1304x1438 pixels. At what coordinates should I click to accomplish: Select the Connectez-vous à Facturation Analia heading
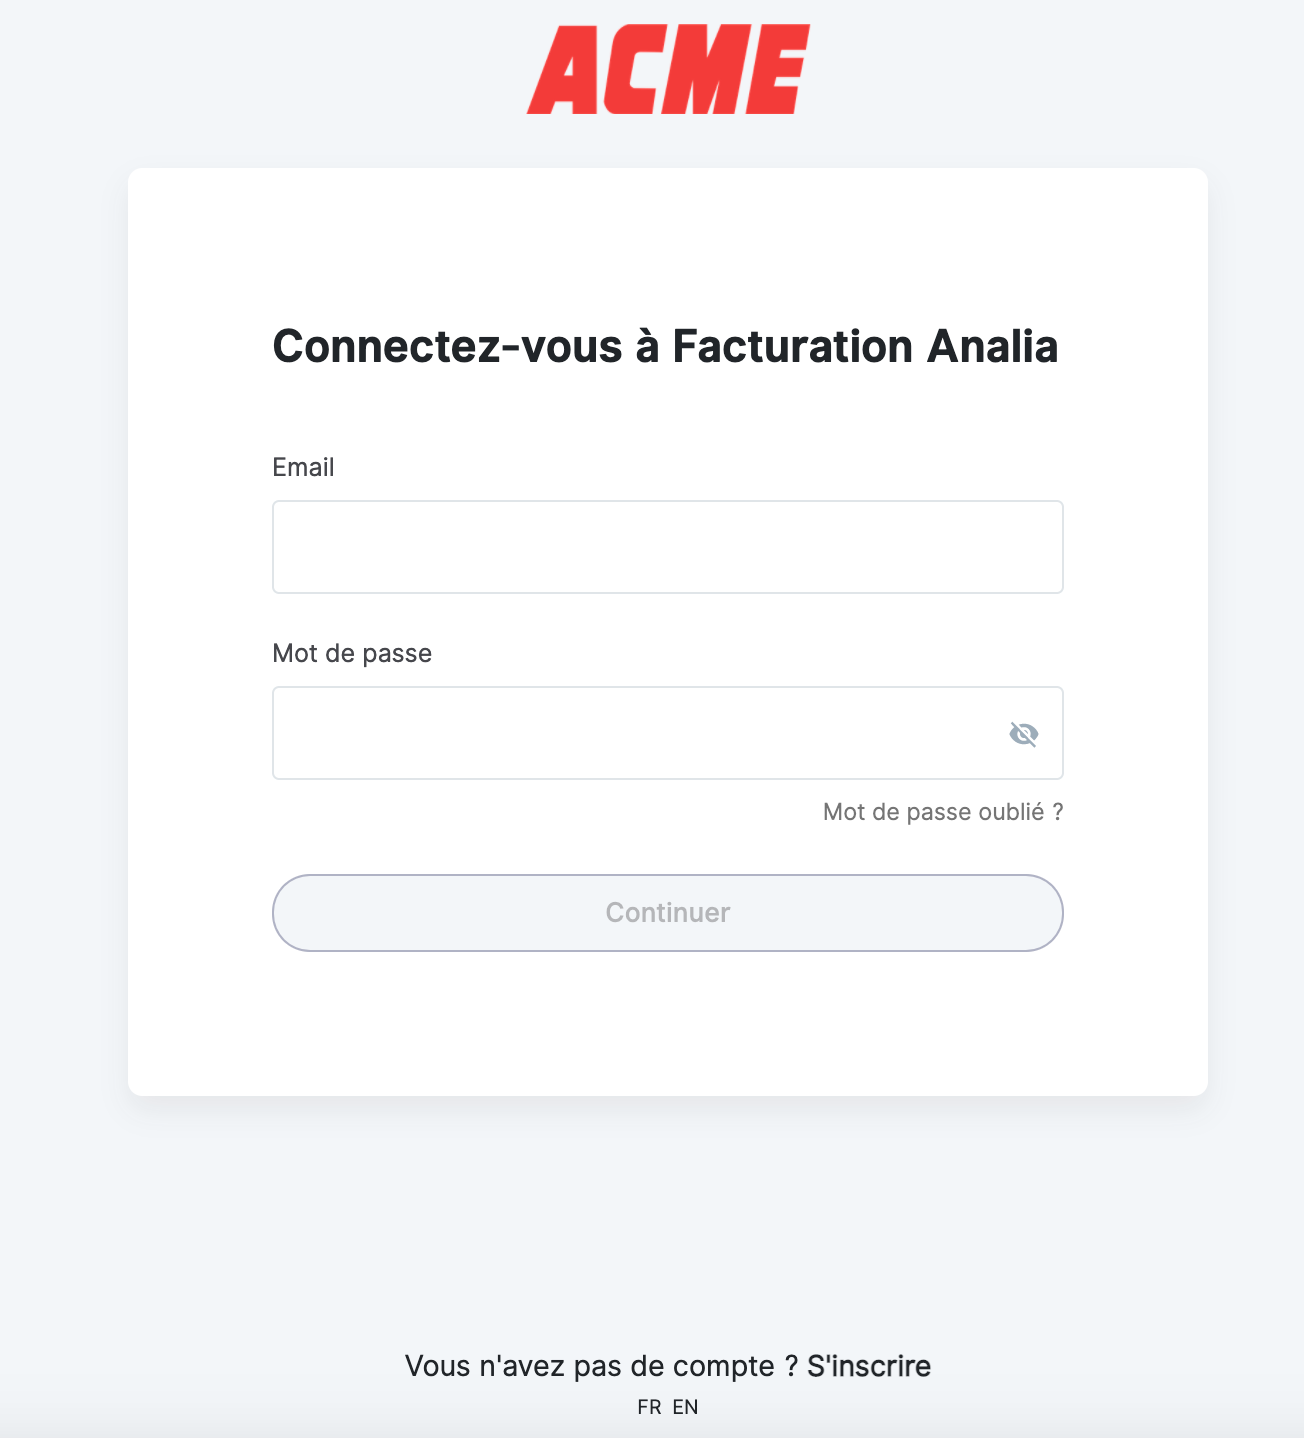pos(665,347)
